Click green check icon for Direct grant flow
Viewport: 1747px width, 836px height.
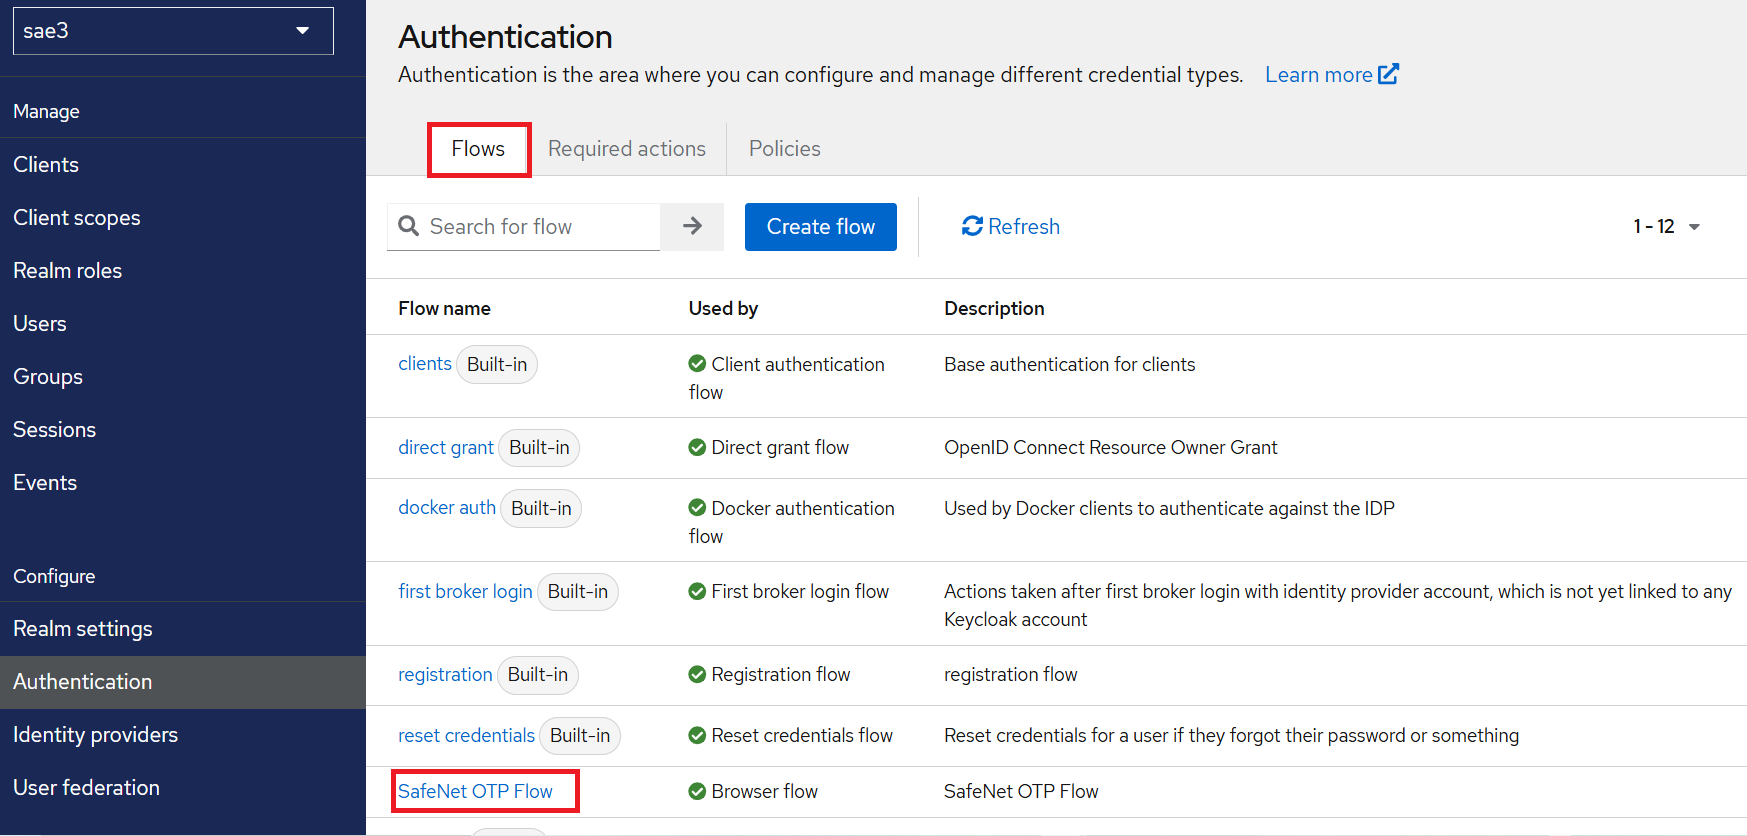click(x=697, y=448)
